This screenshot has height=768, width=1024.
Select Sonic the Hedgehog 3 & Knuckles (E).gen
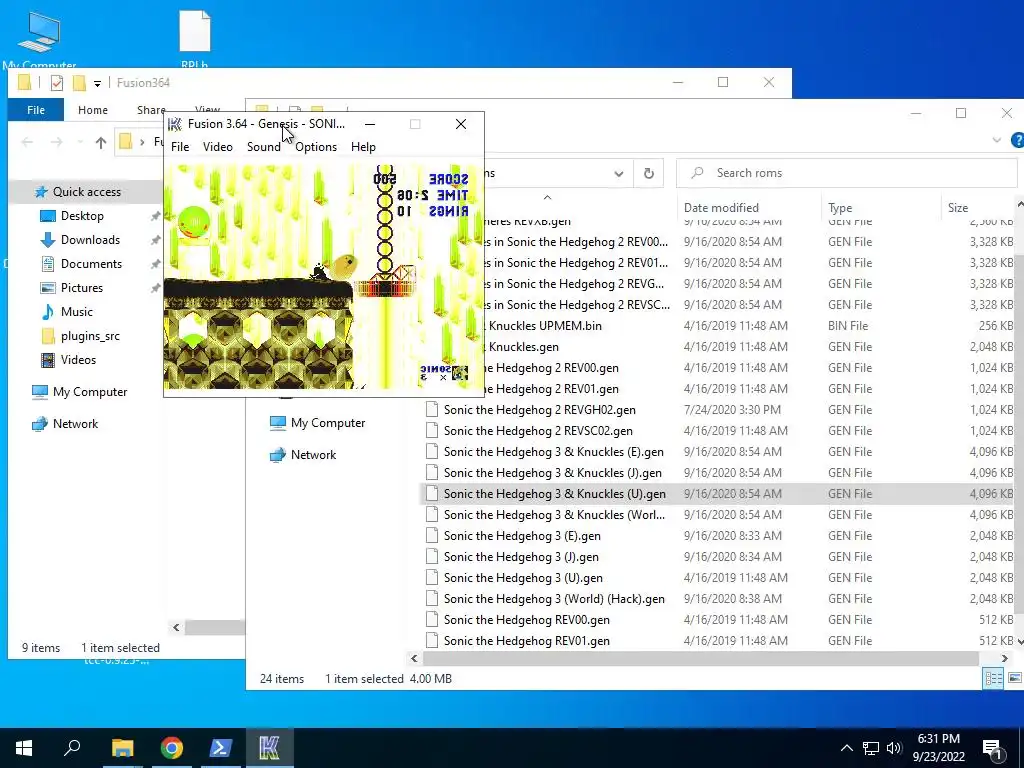(x=554, y=452)
